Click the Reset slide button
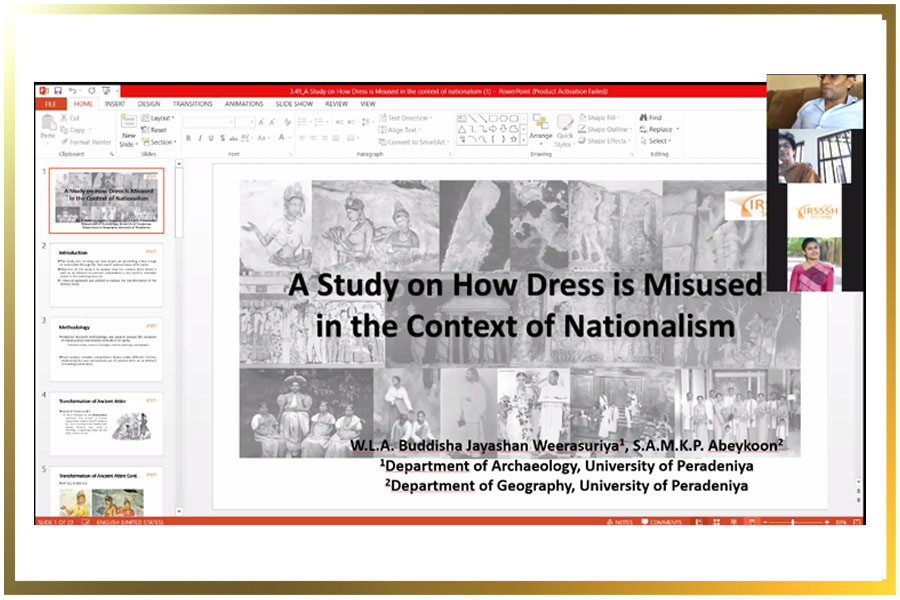 coord(154,130)
